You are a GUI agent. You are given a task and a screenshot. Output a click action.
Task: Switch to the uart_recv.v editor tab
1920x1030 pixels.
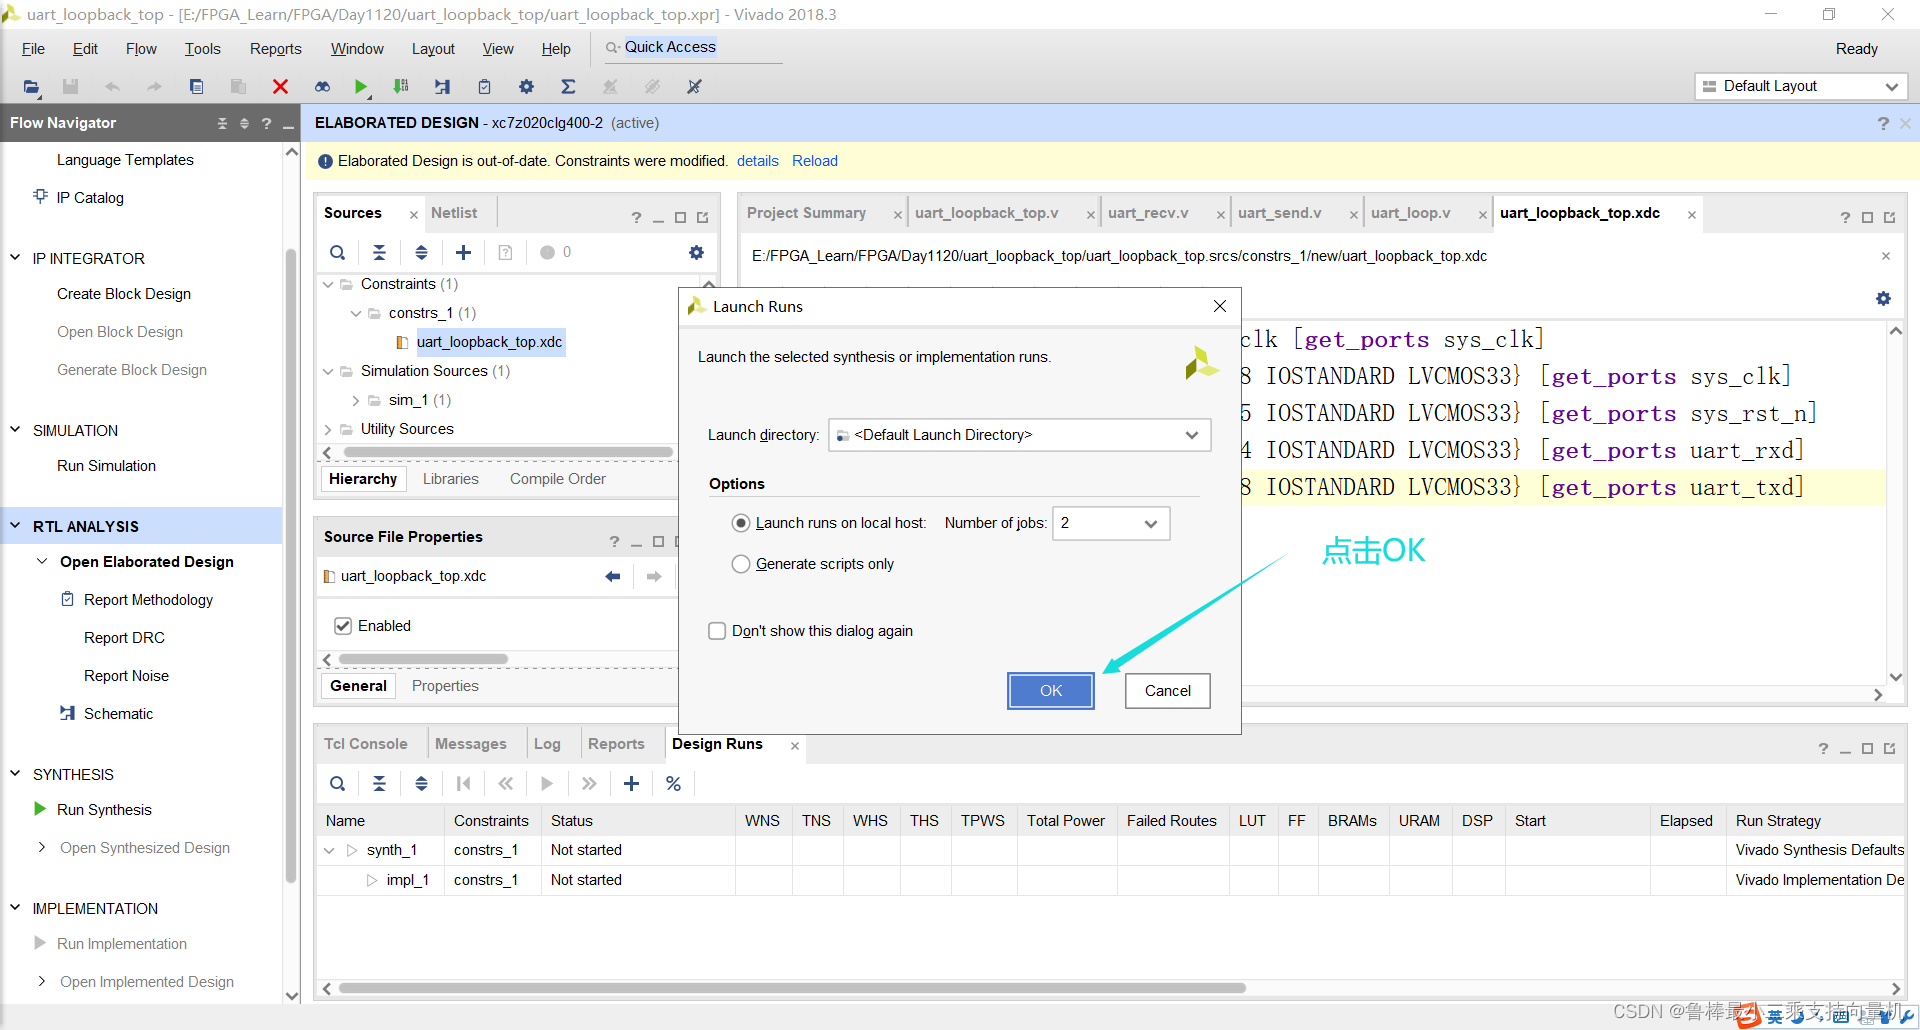click(x=1148, y=213)
